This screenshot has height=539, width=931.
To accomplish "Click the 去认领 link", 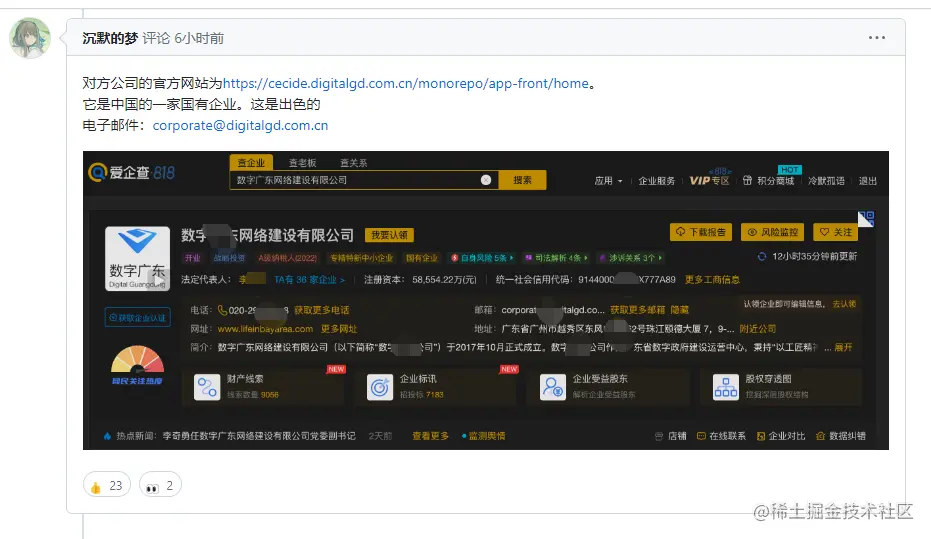I will [844, 303].
